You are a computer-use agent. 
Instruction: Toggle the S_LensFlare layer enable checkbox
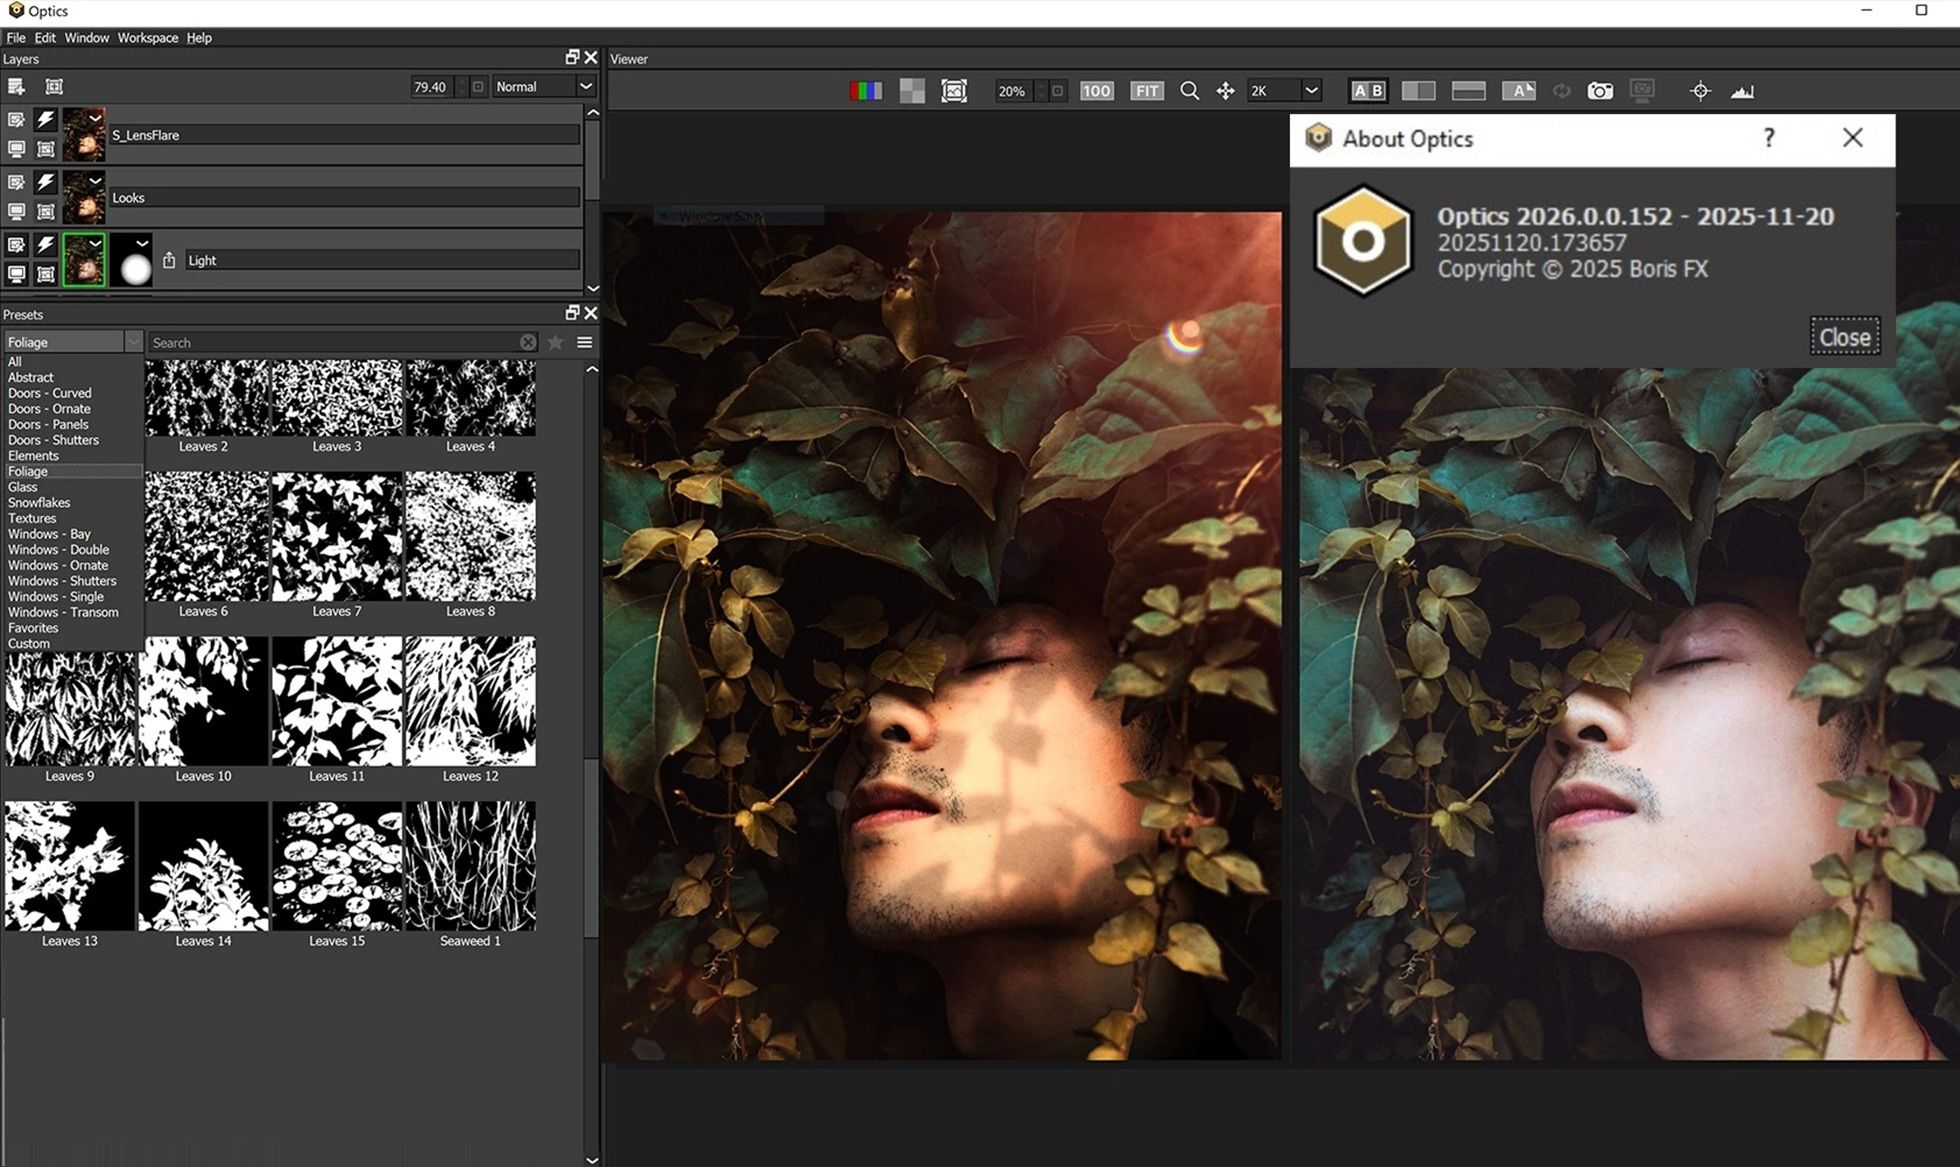pyautogui.click(x=16, y=120)
